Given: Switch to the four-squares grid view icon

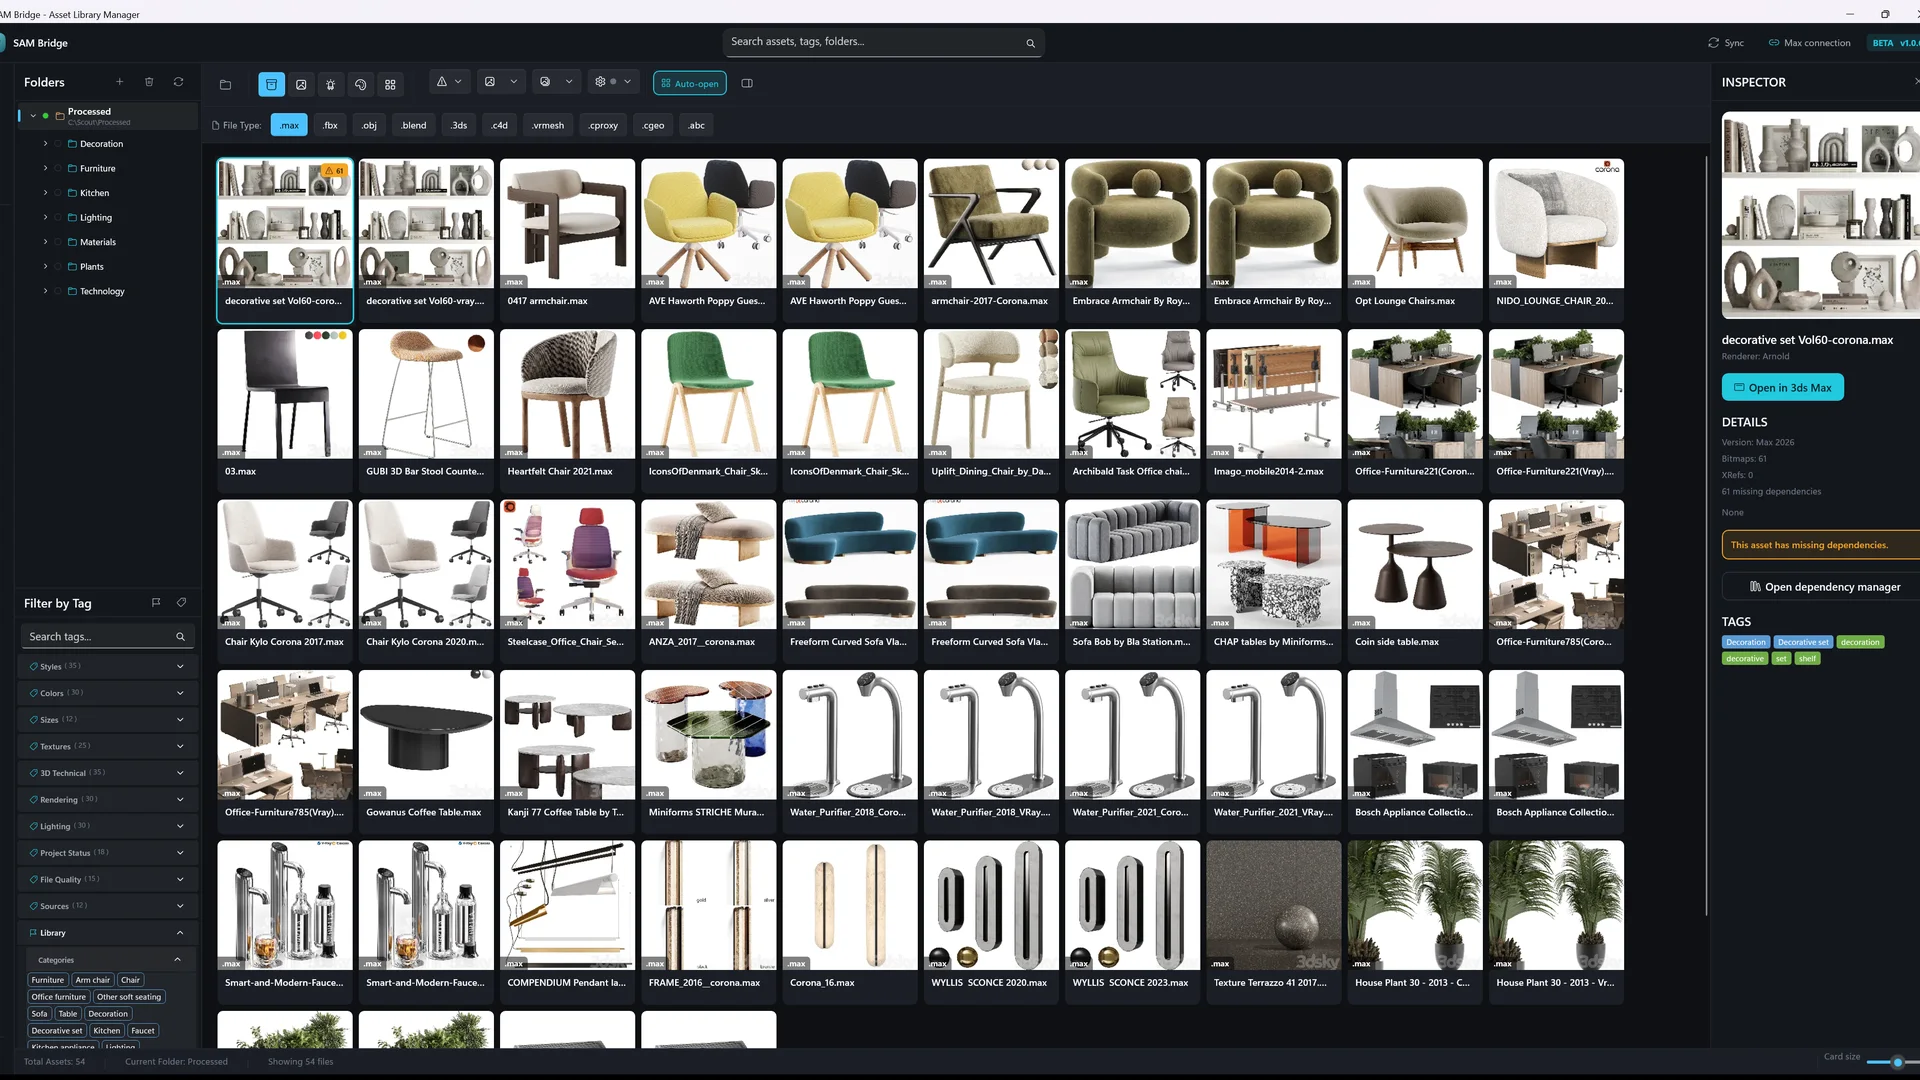Looking at the screenshot, I should pyautogui.click(x=391, y=84).
